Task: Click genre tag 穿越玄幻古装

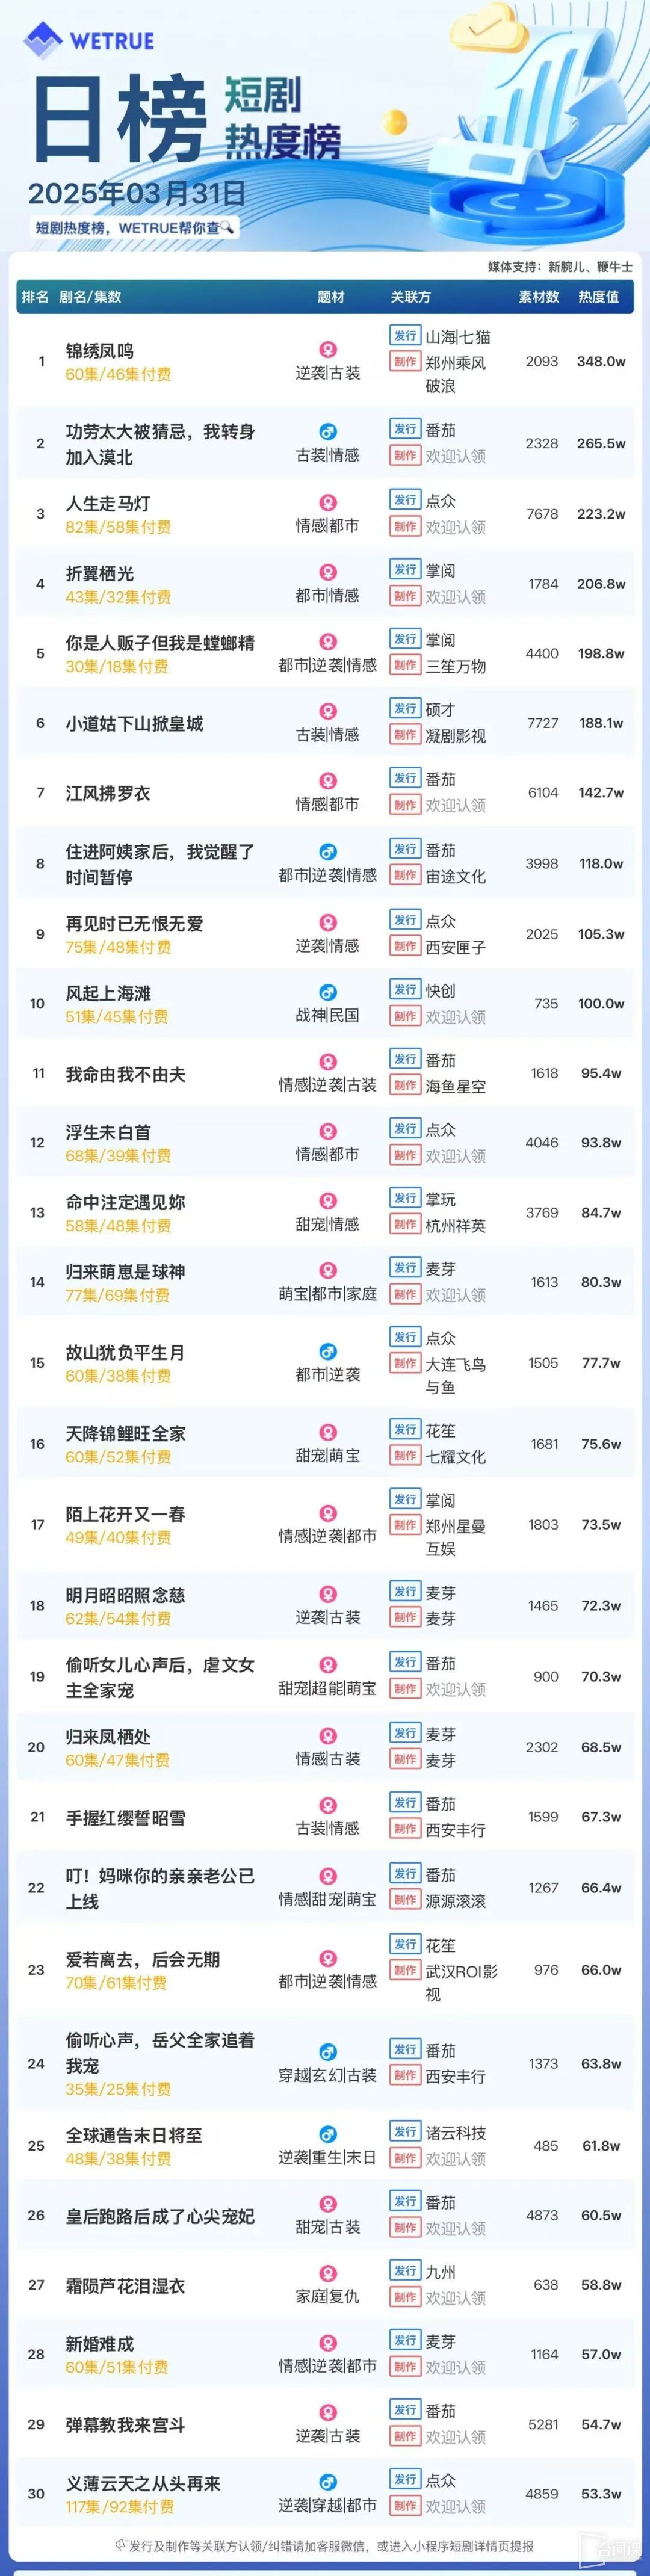Action: point(327,2076)
